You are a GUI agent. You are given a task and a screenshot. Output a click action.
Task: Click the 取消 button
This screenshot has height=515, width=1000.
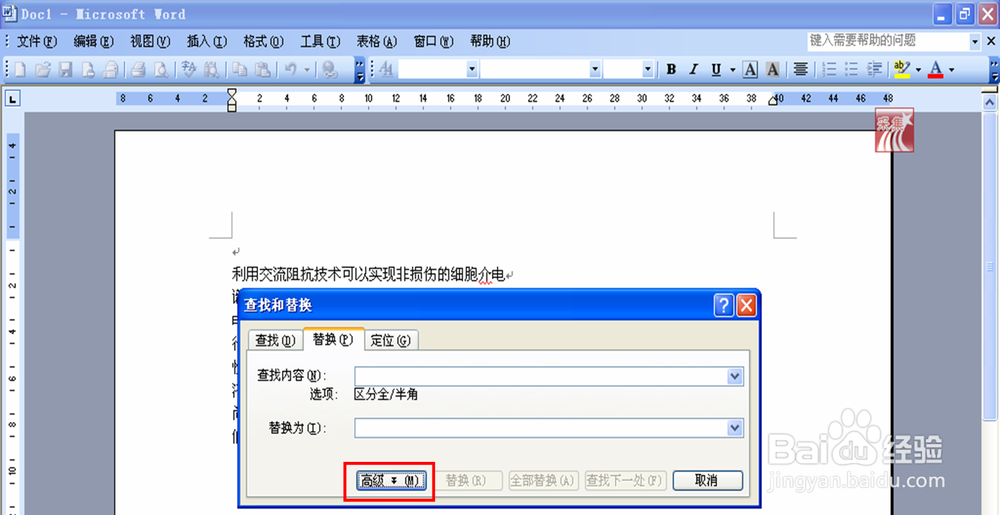pos(708,481)
